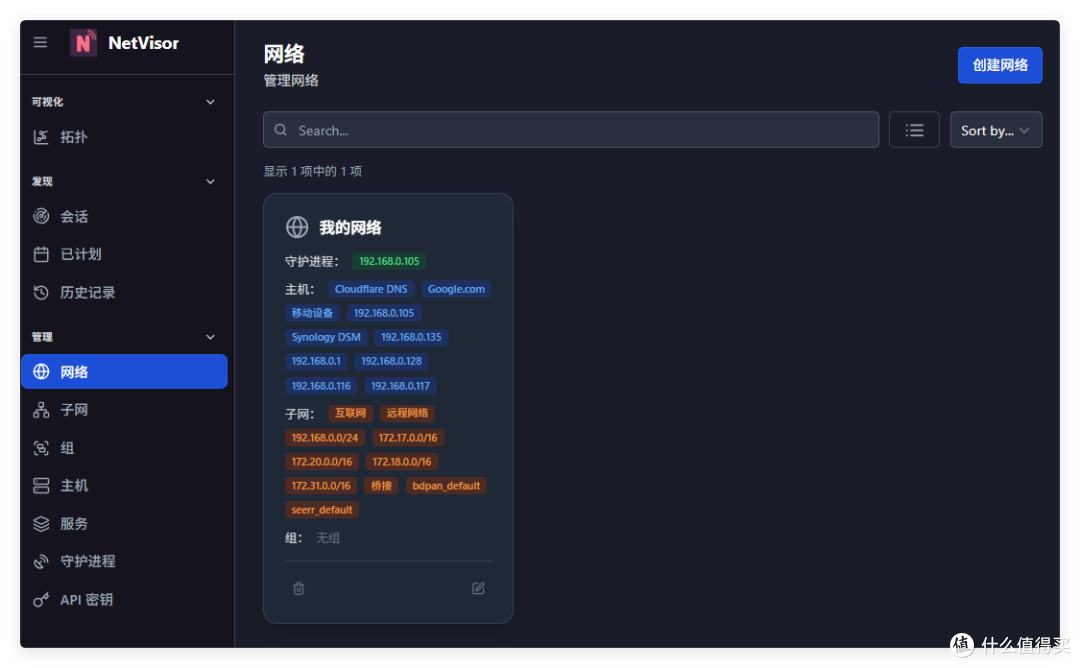Collapse the 管理 section chevron
The width and height of the screenshot is (1080, 668).
click(x=210, y=337)
